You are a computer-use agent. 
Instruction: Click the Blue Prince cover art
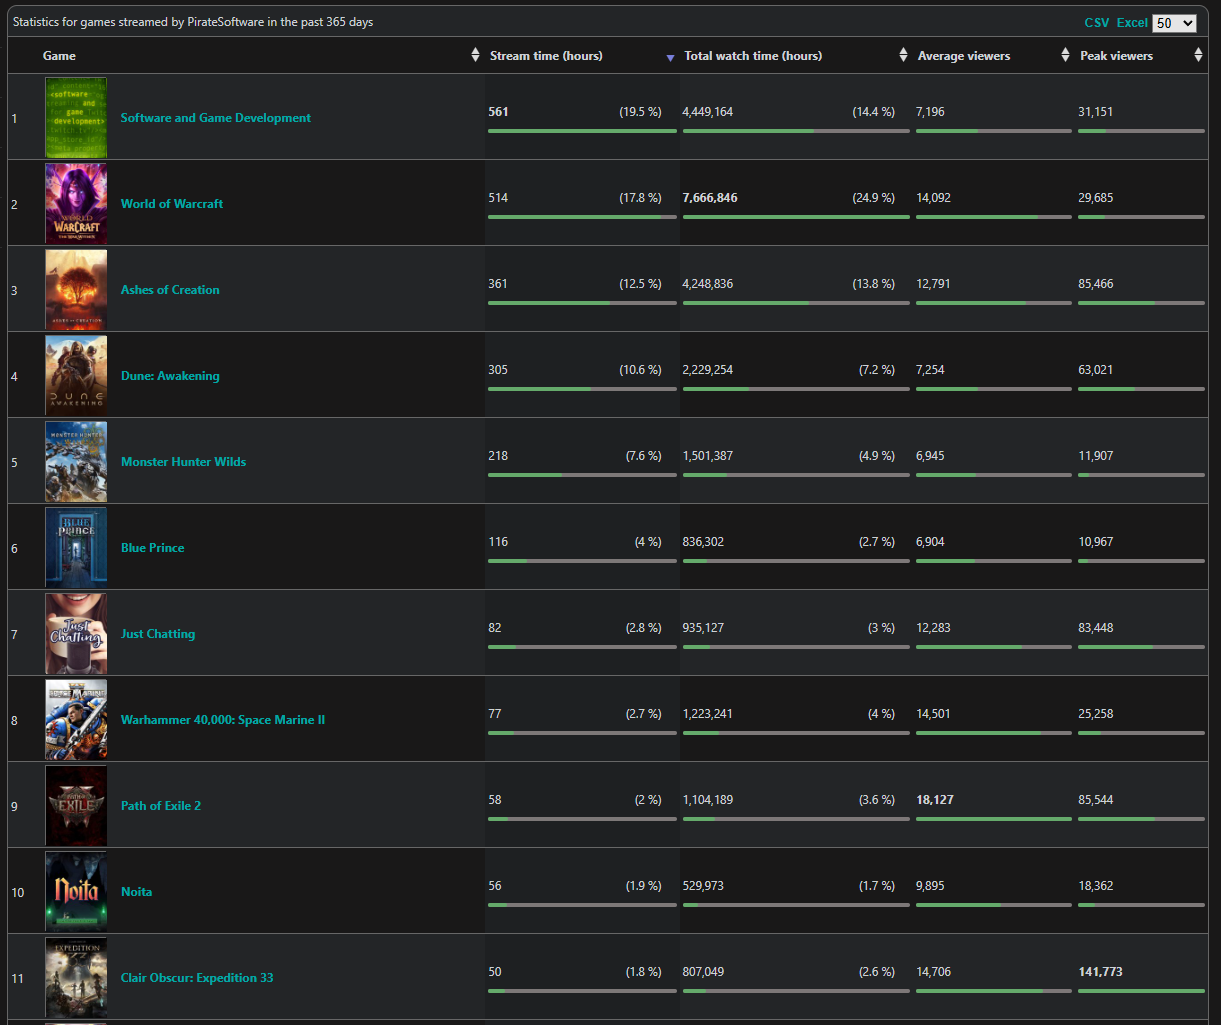pyautogui.click(x=76, y=547)
